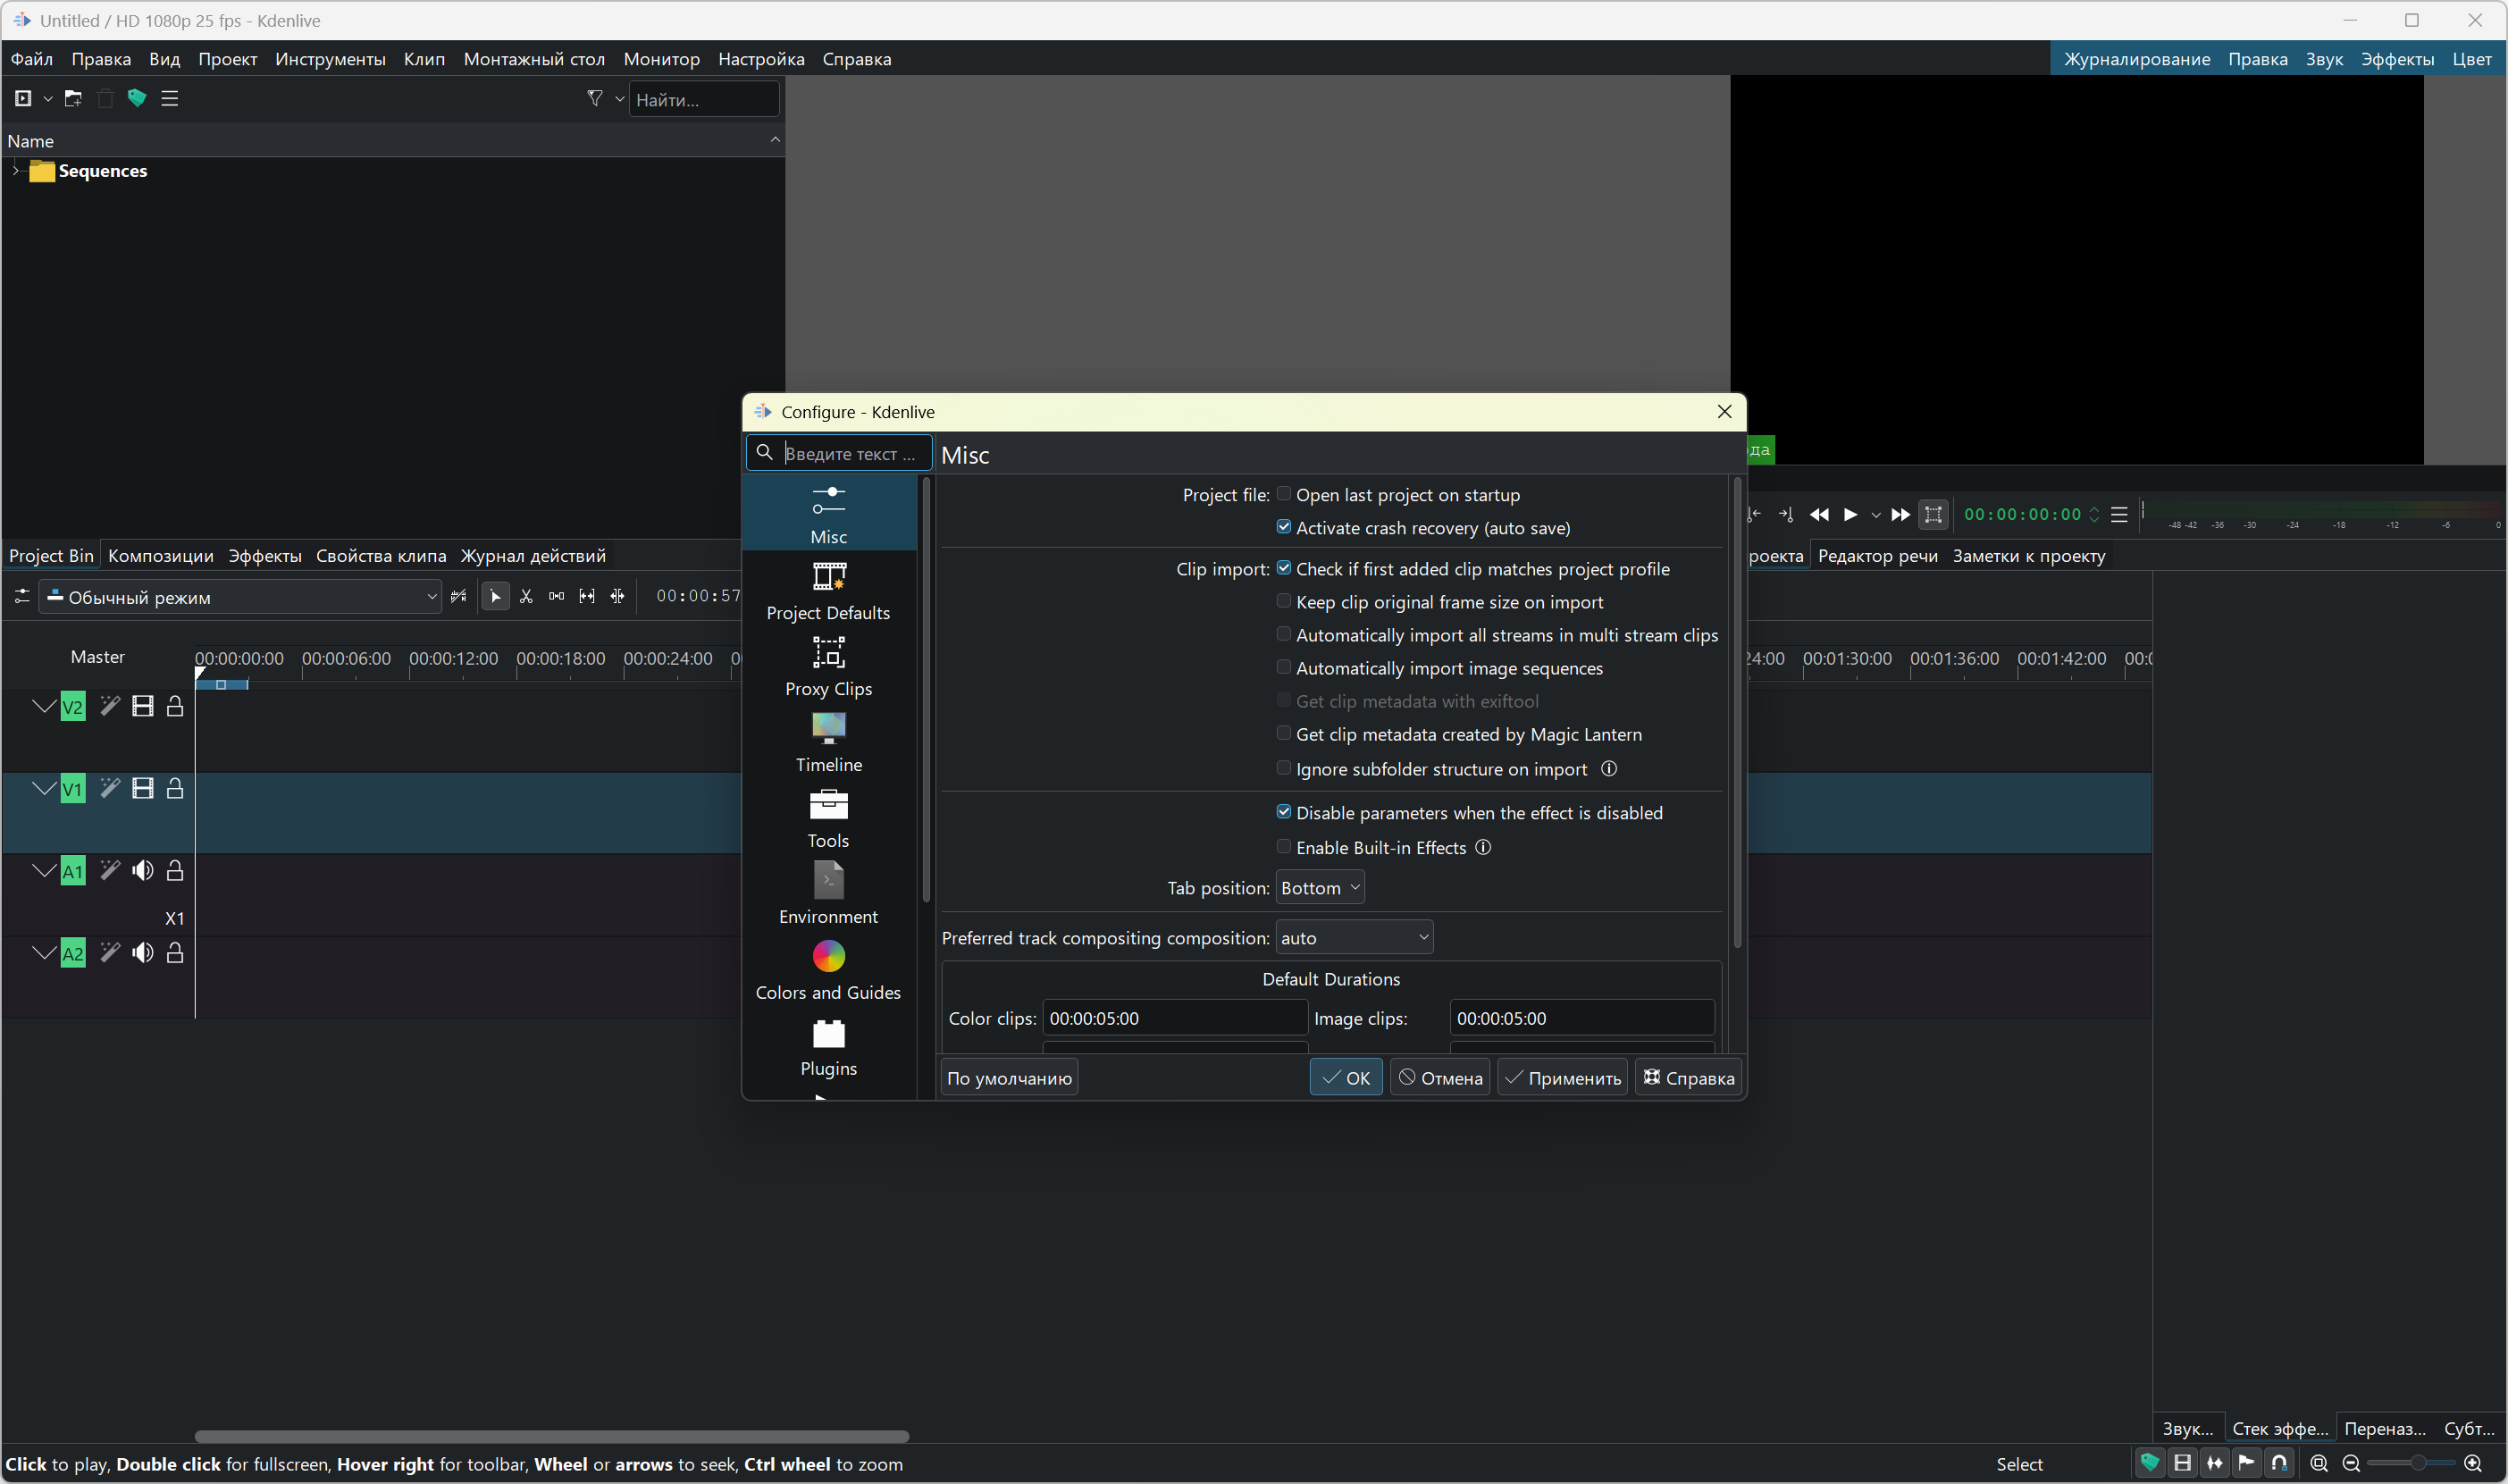This screenshot has height=1484, width=2508.
Task: Click the Применить button
Action: click(x=1562, y=1078)
